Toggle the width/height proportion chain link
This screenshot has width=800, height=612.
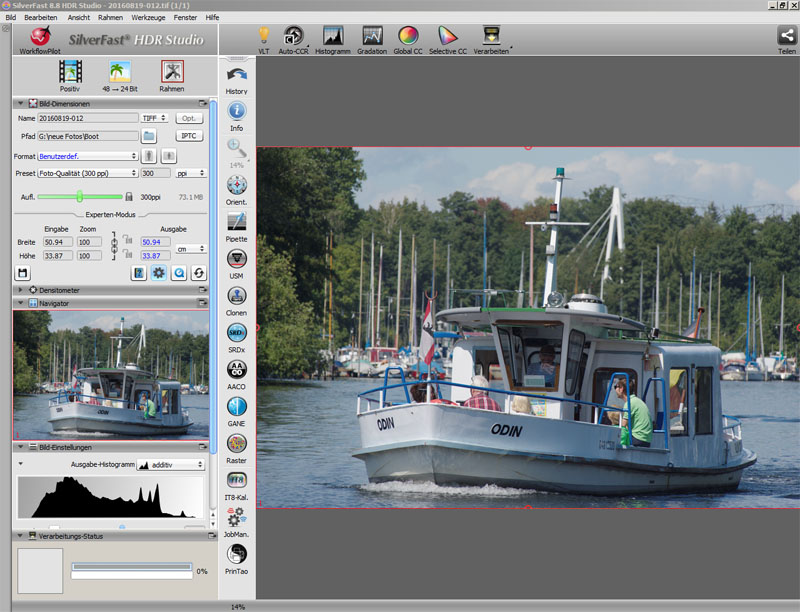tap(114, 243)
